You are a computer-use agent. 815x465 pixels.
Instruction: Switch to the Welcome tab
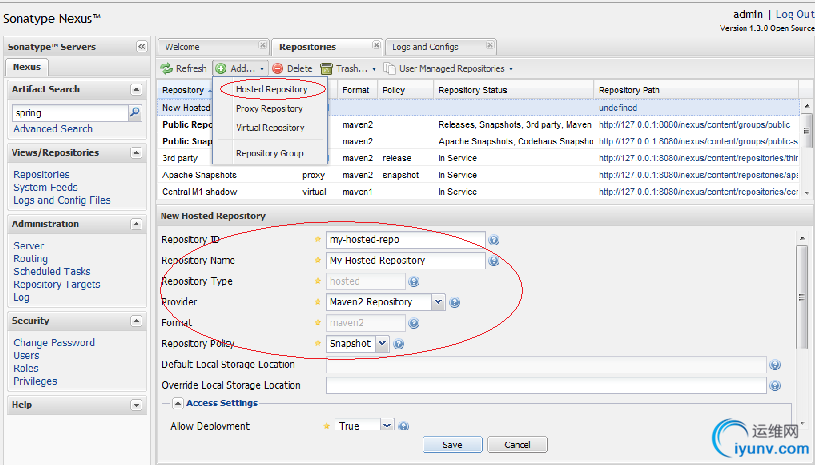coord(213,47)
